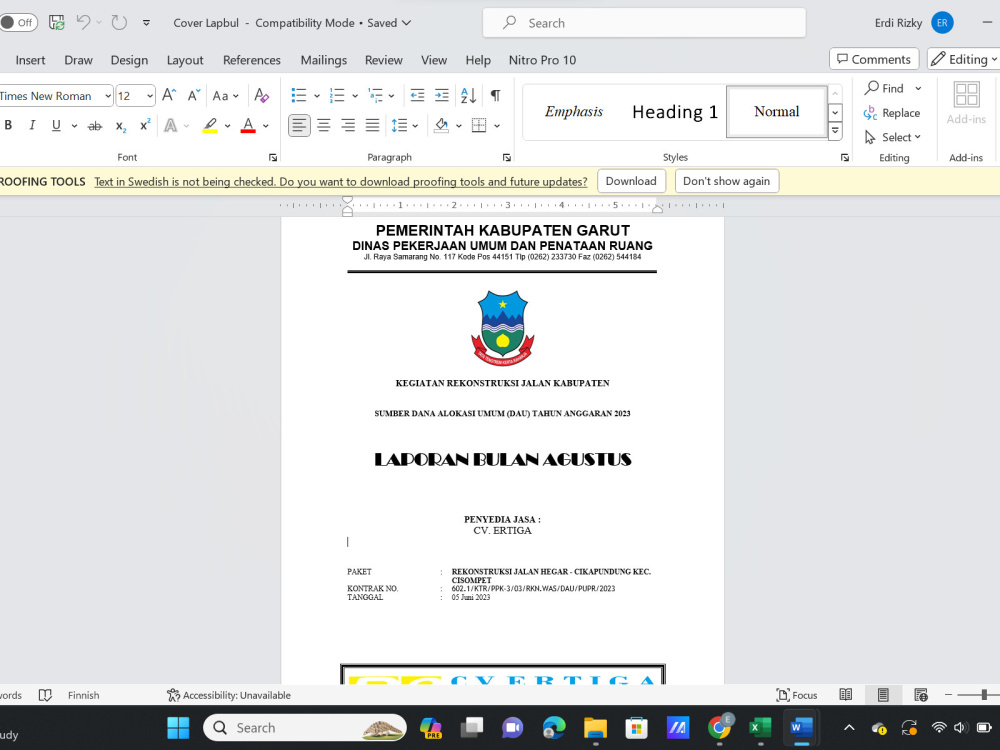
Task: Apply red font color
Action: [x=248, y=126]
